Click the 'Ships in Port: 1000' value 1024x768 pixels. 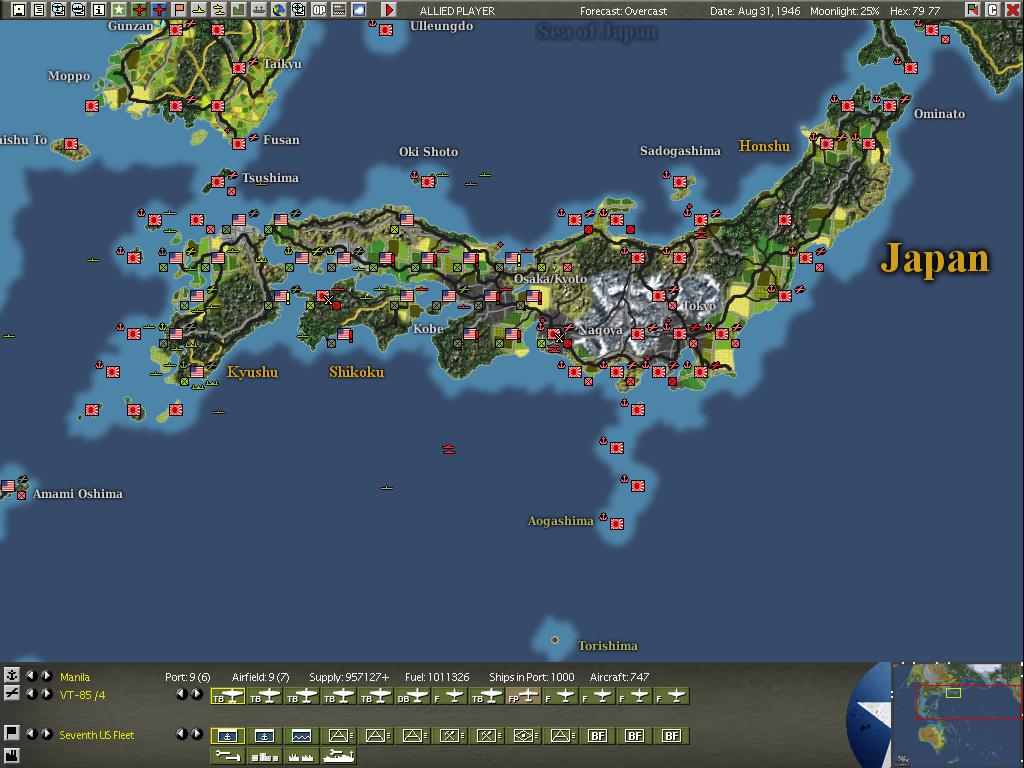pos(532,677)
